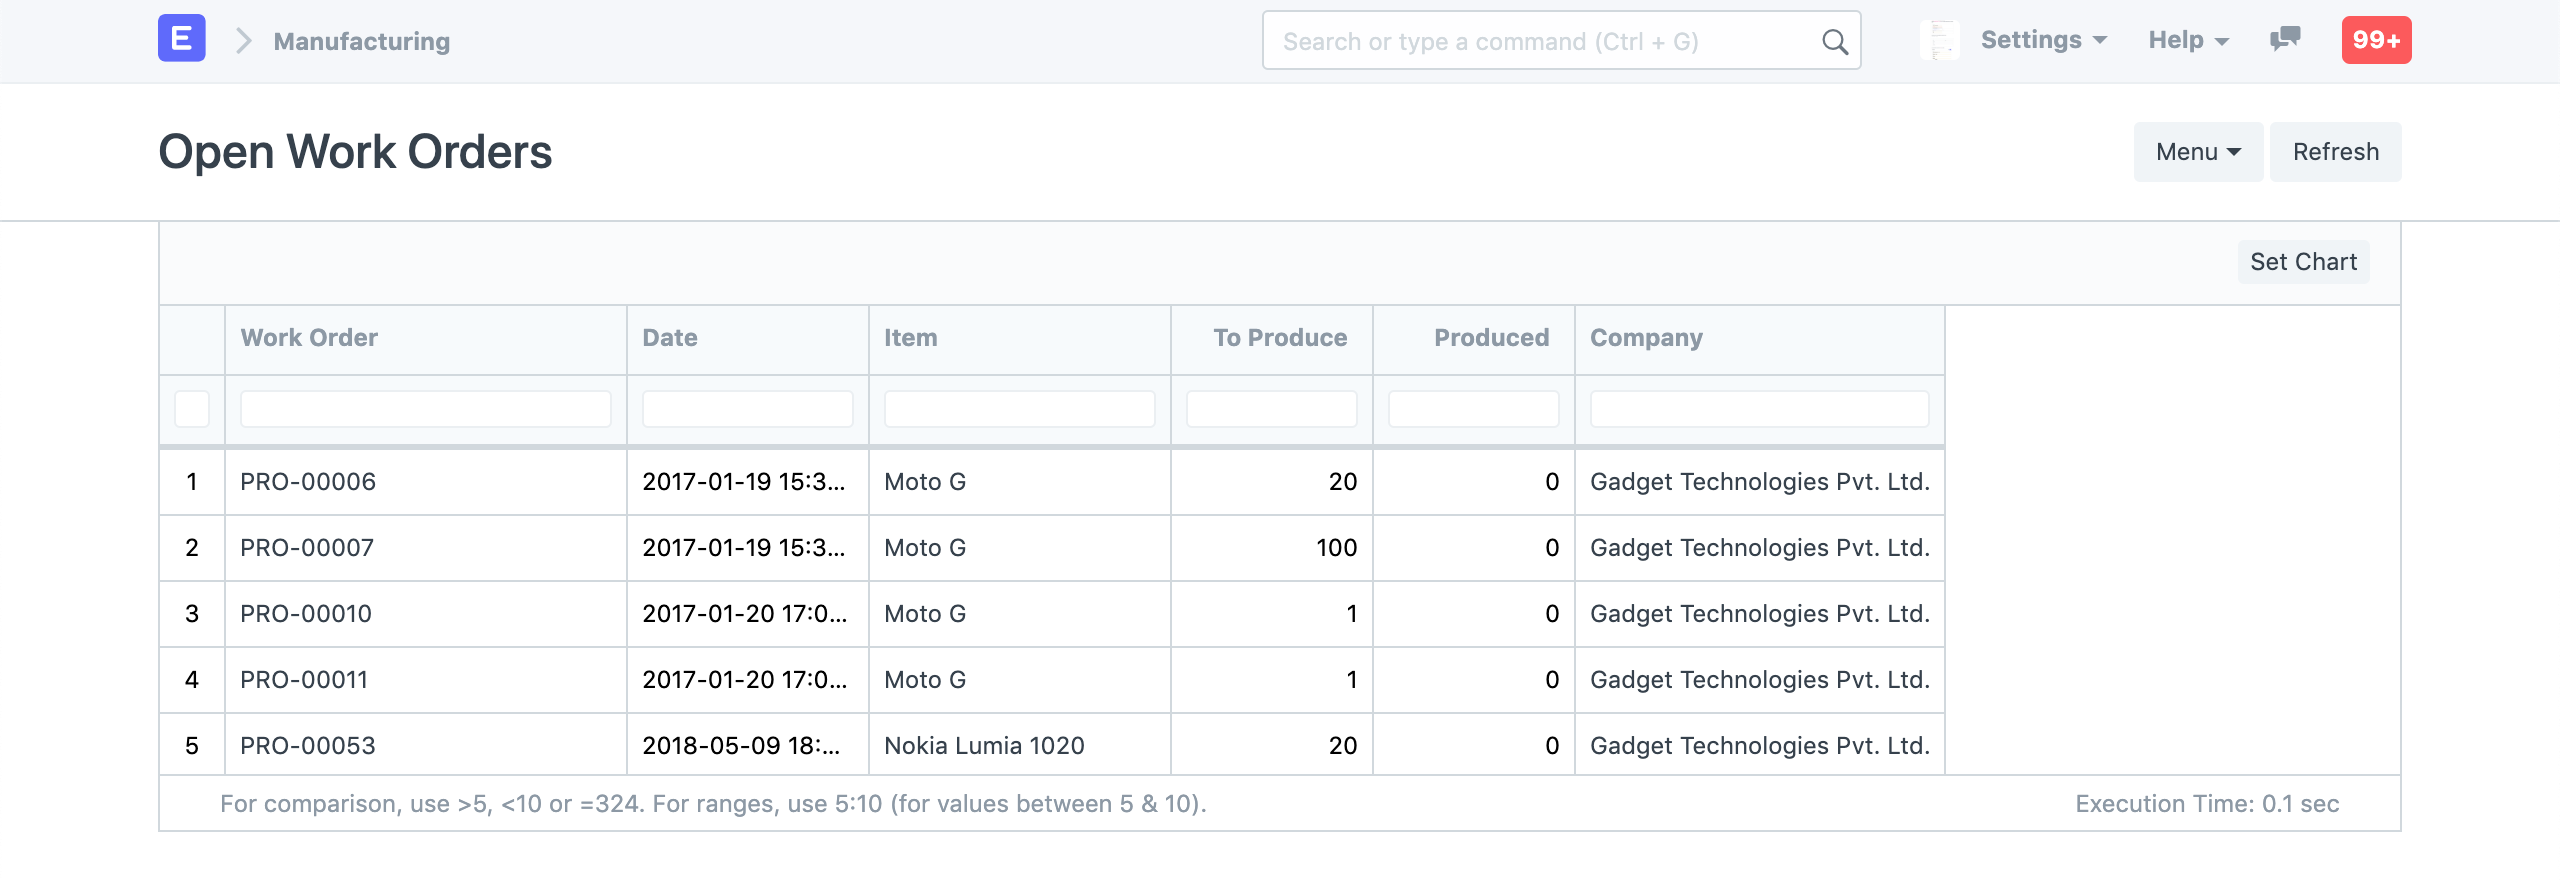Click the Item column filter field
2560x880 pixels.
point(1019,409)
